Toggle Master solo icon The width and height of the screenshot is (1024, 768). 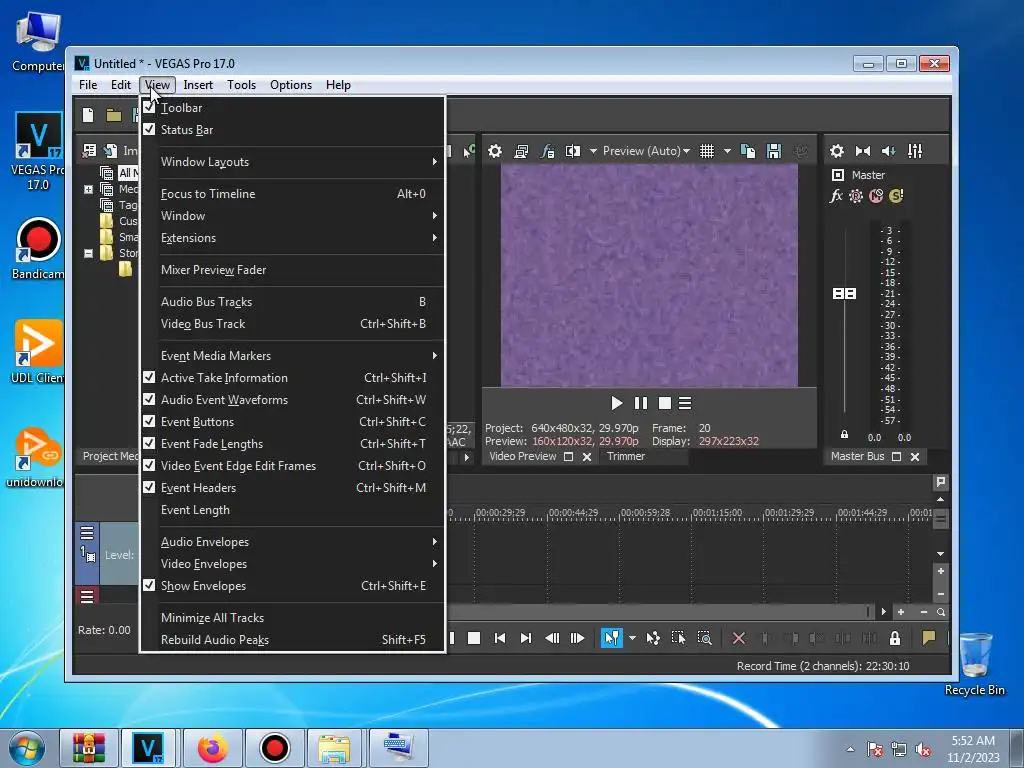click(x=896, y=196)
